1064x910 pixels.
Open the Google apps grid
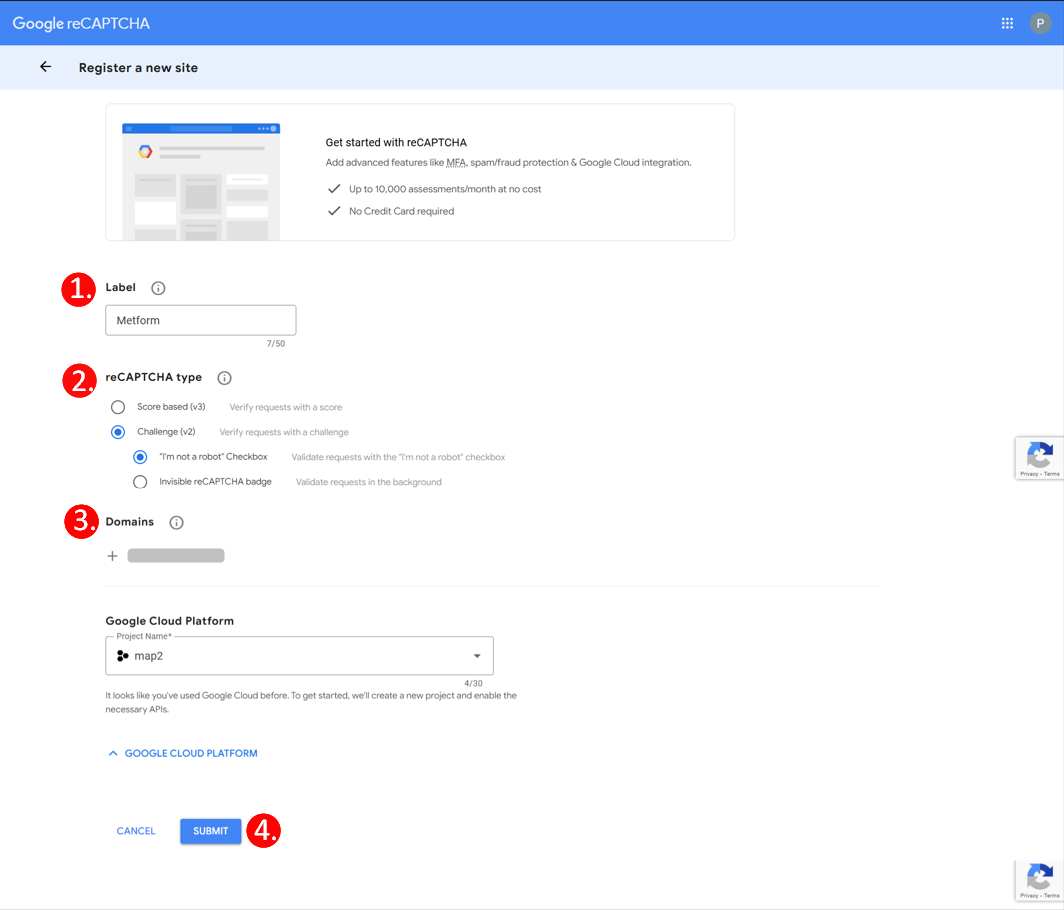tap(1007, 23)
